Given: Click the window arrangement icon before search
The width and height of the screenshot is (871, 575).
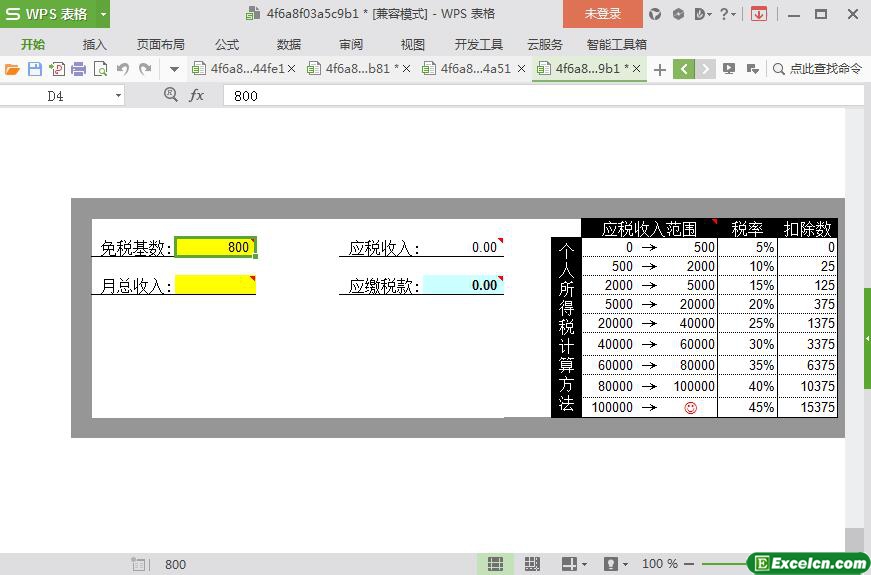Looking at the screenshot, I should point(753,69).
